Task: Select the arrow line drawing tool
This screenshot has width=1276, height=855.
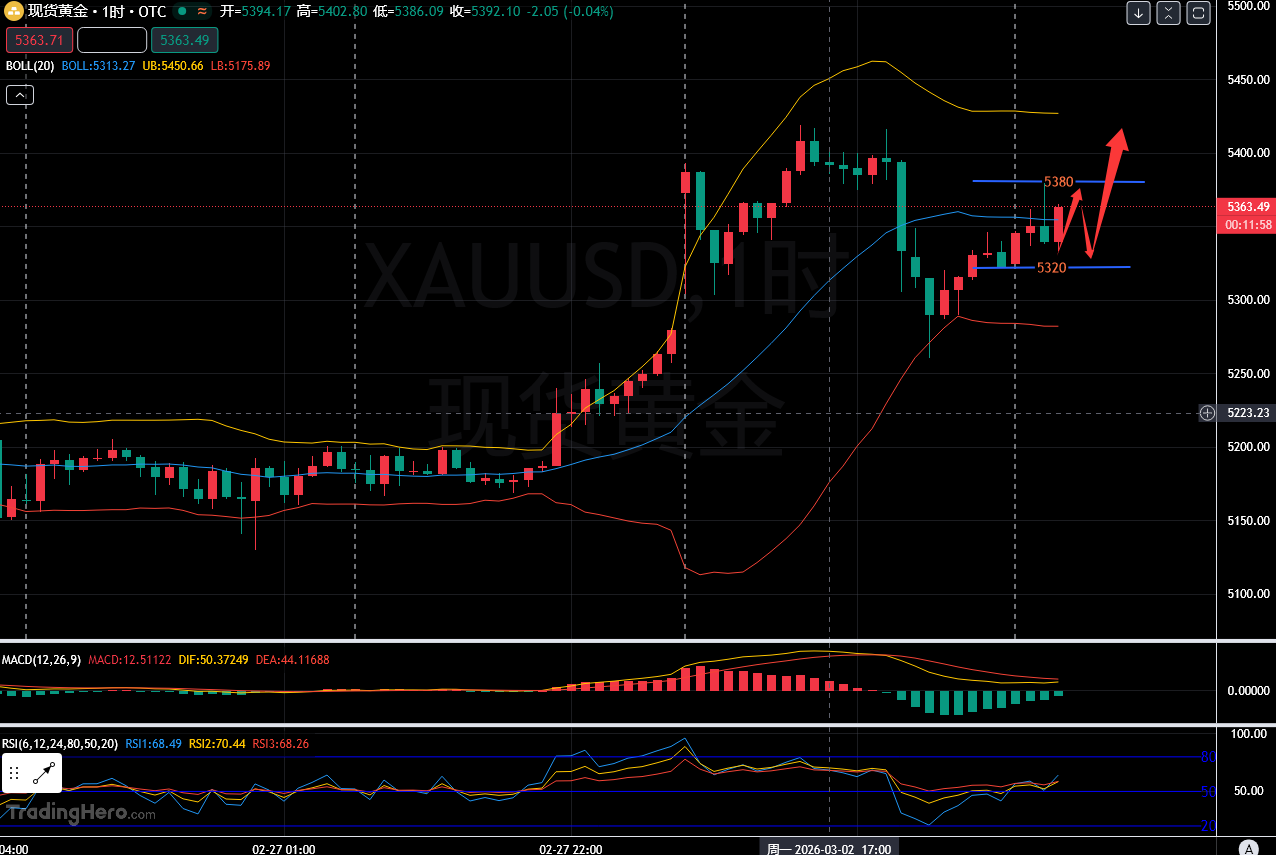Action: tap(44, 773)
